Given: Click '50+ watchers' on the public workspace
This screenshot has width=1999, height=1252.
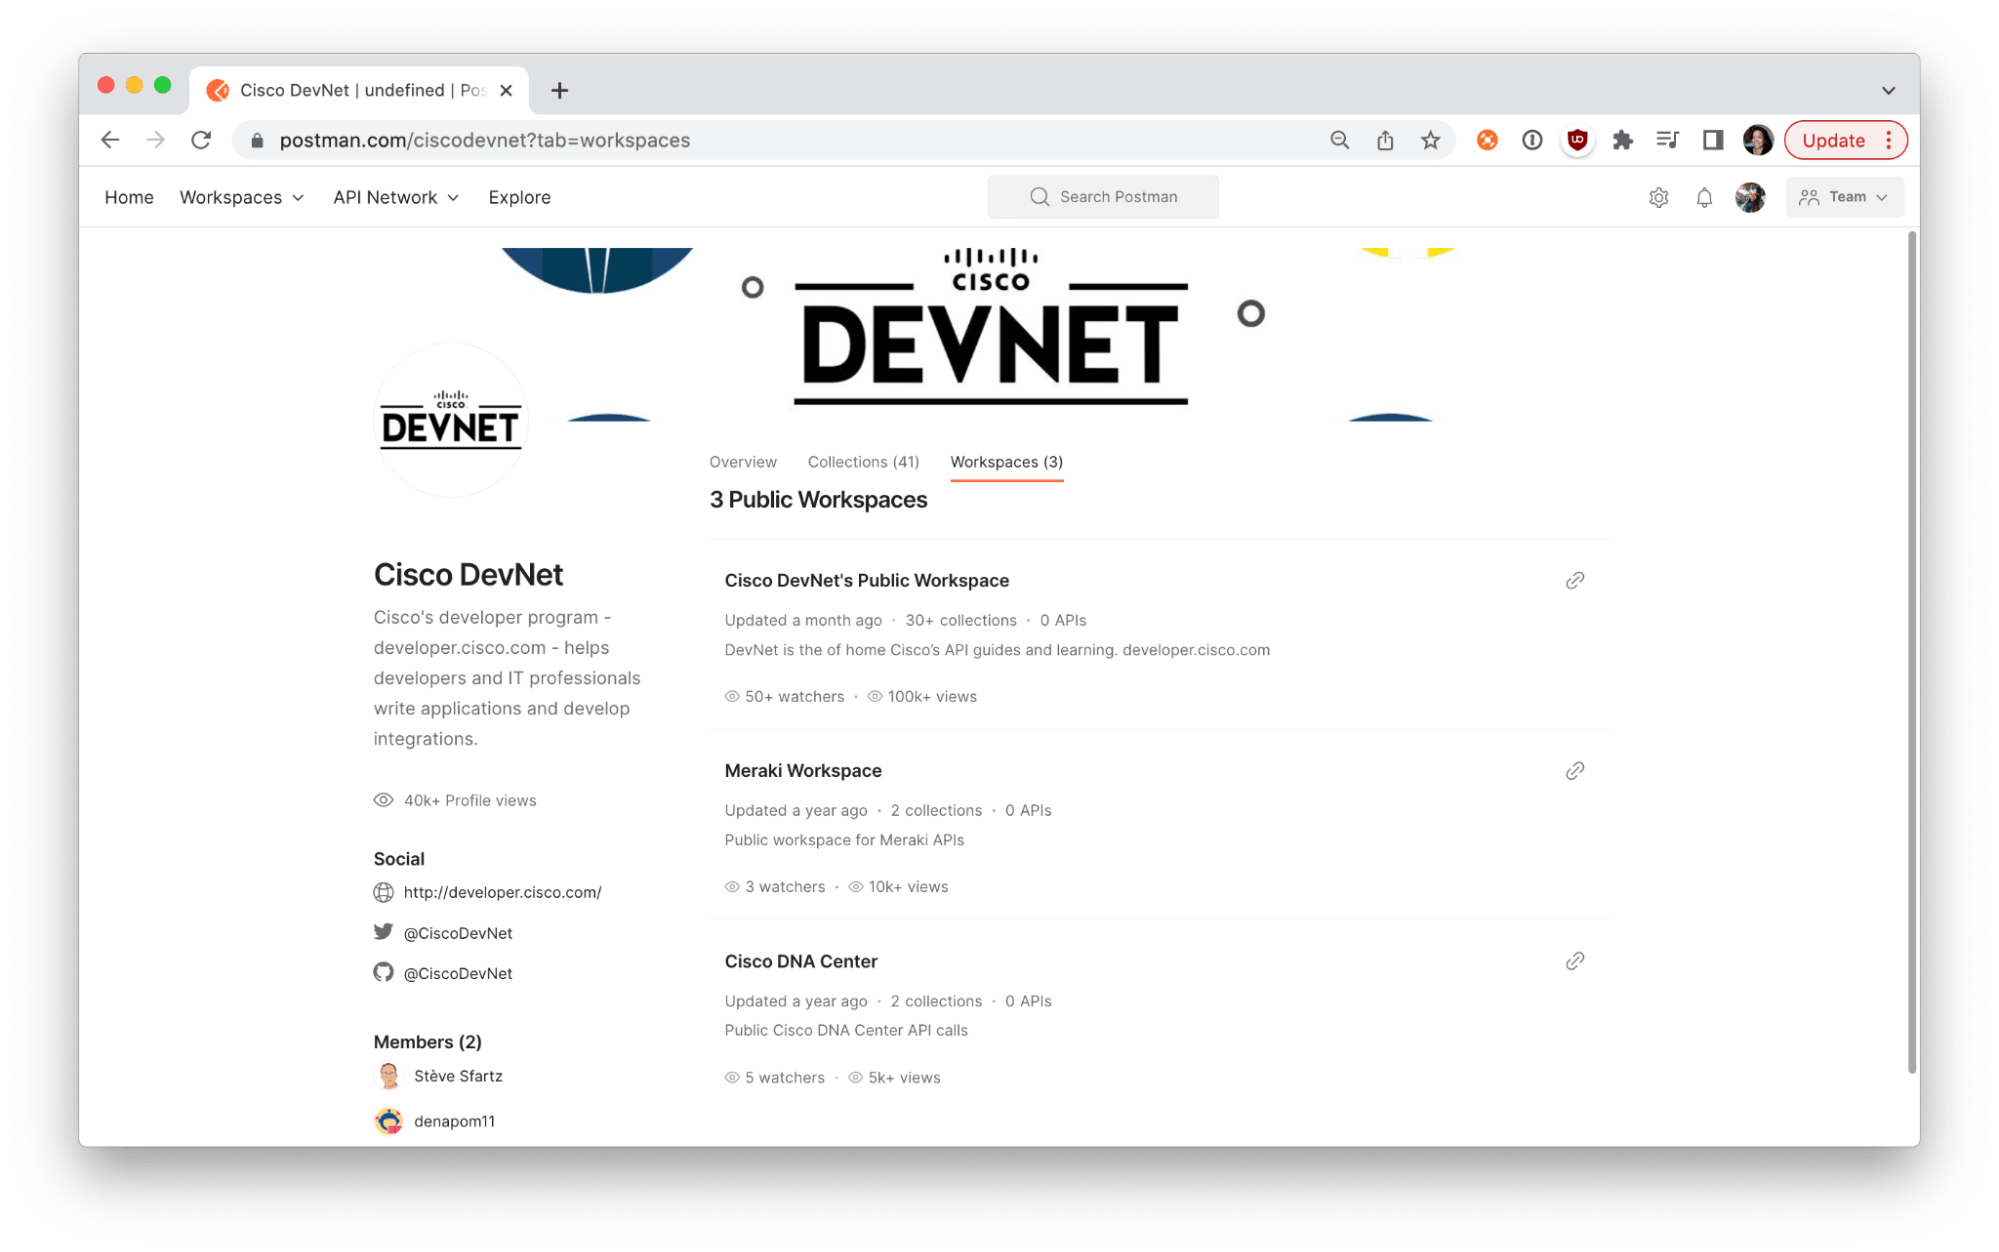Looking at the screenshot, I should 794,696.
